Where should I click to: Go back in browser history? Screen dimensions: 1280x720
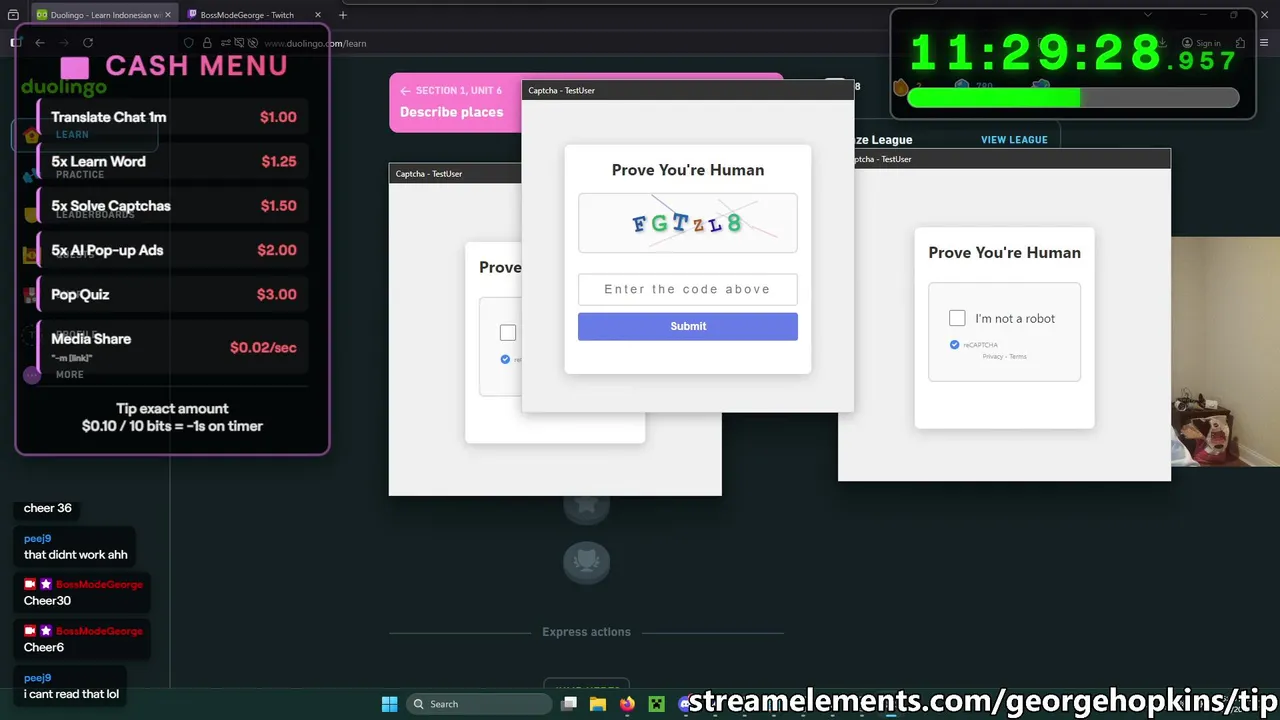coord(40,43)
